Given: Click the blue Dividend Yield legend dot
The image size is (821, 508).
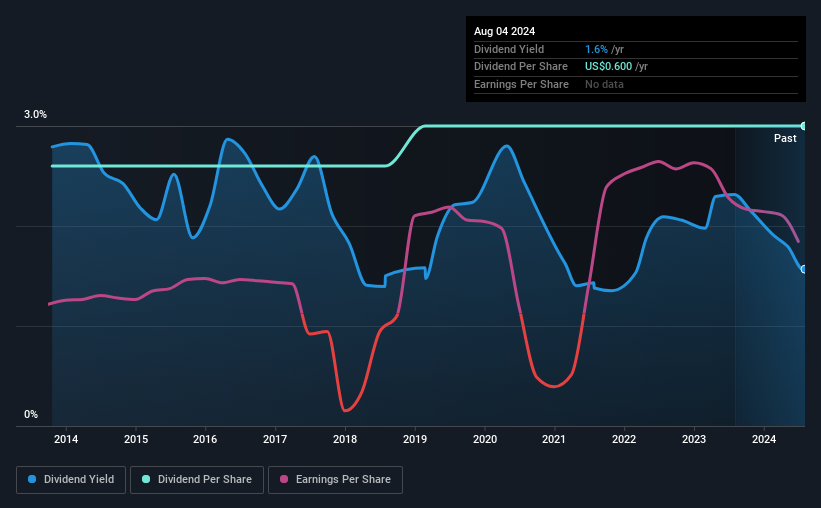Looking at the screenshot, I should pos(32,479).
